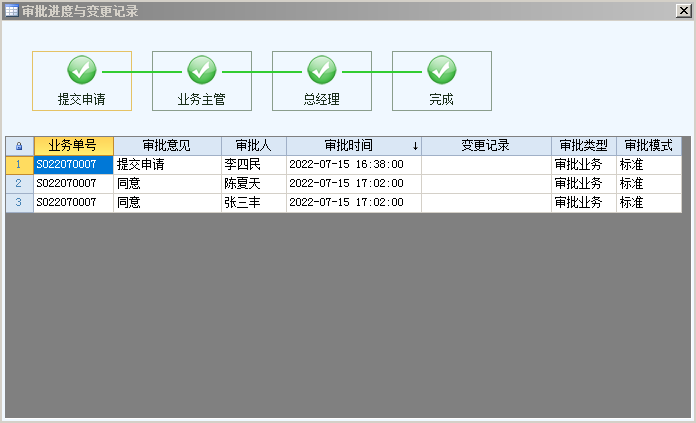Click the lock icon in grid corner
Screen dimensions: 696x423
coord(19,146)
